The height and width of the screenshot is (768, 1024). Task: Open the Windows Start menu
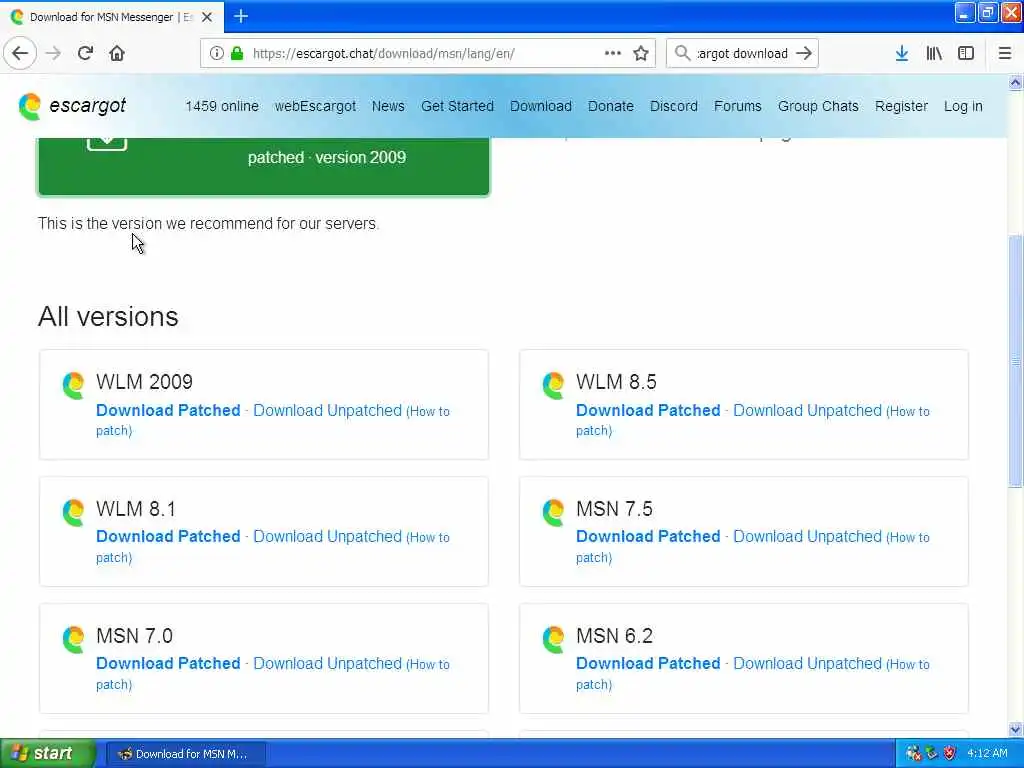pos(48,754)
